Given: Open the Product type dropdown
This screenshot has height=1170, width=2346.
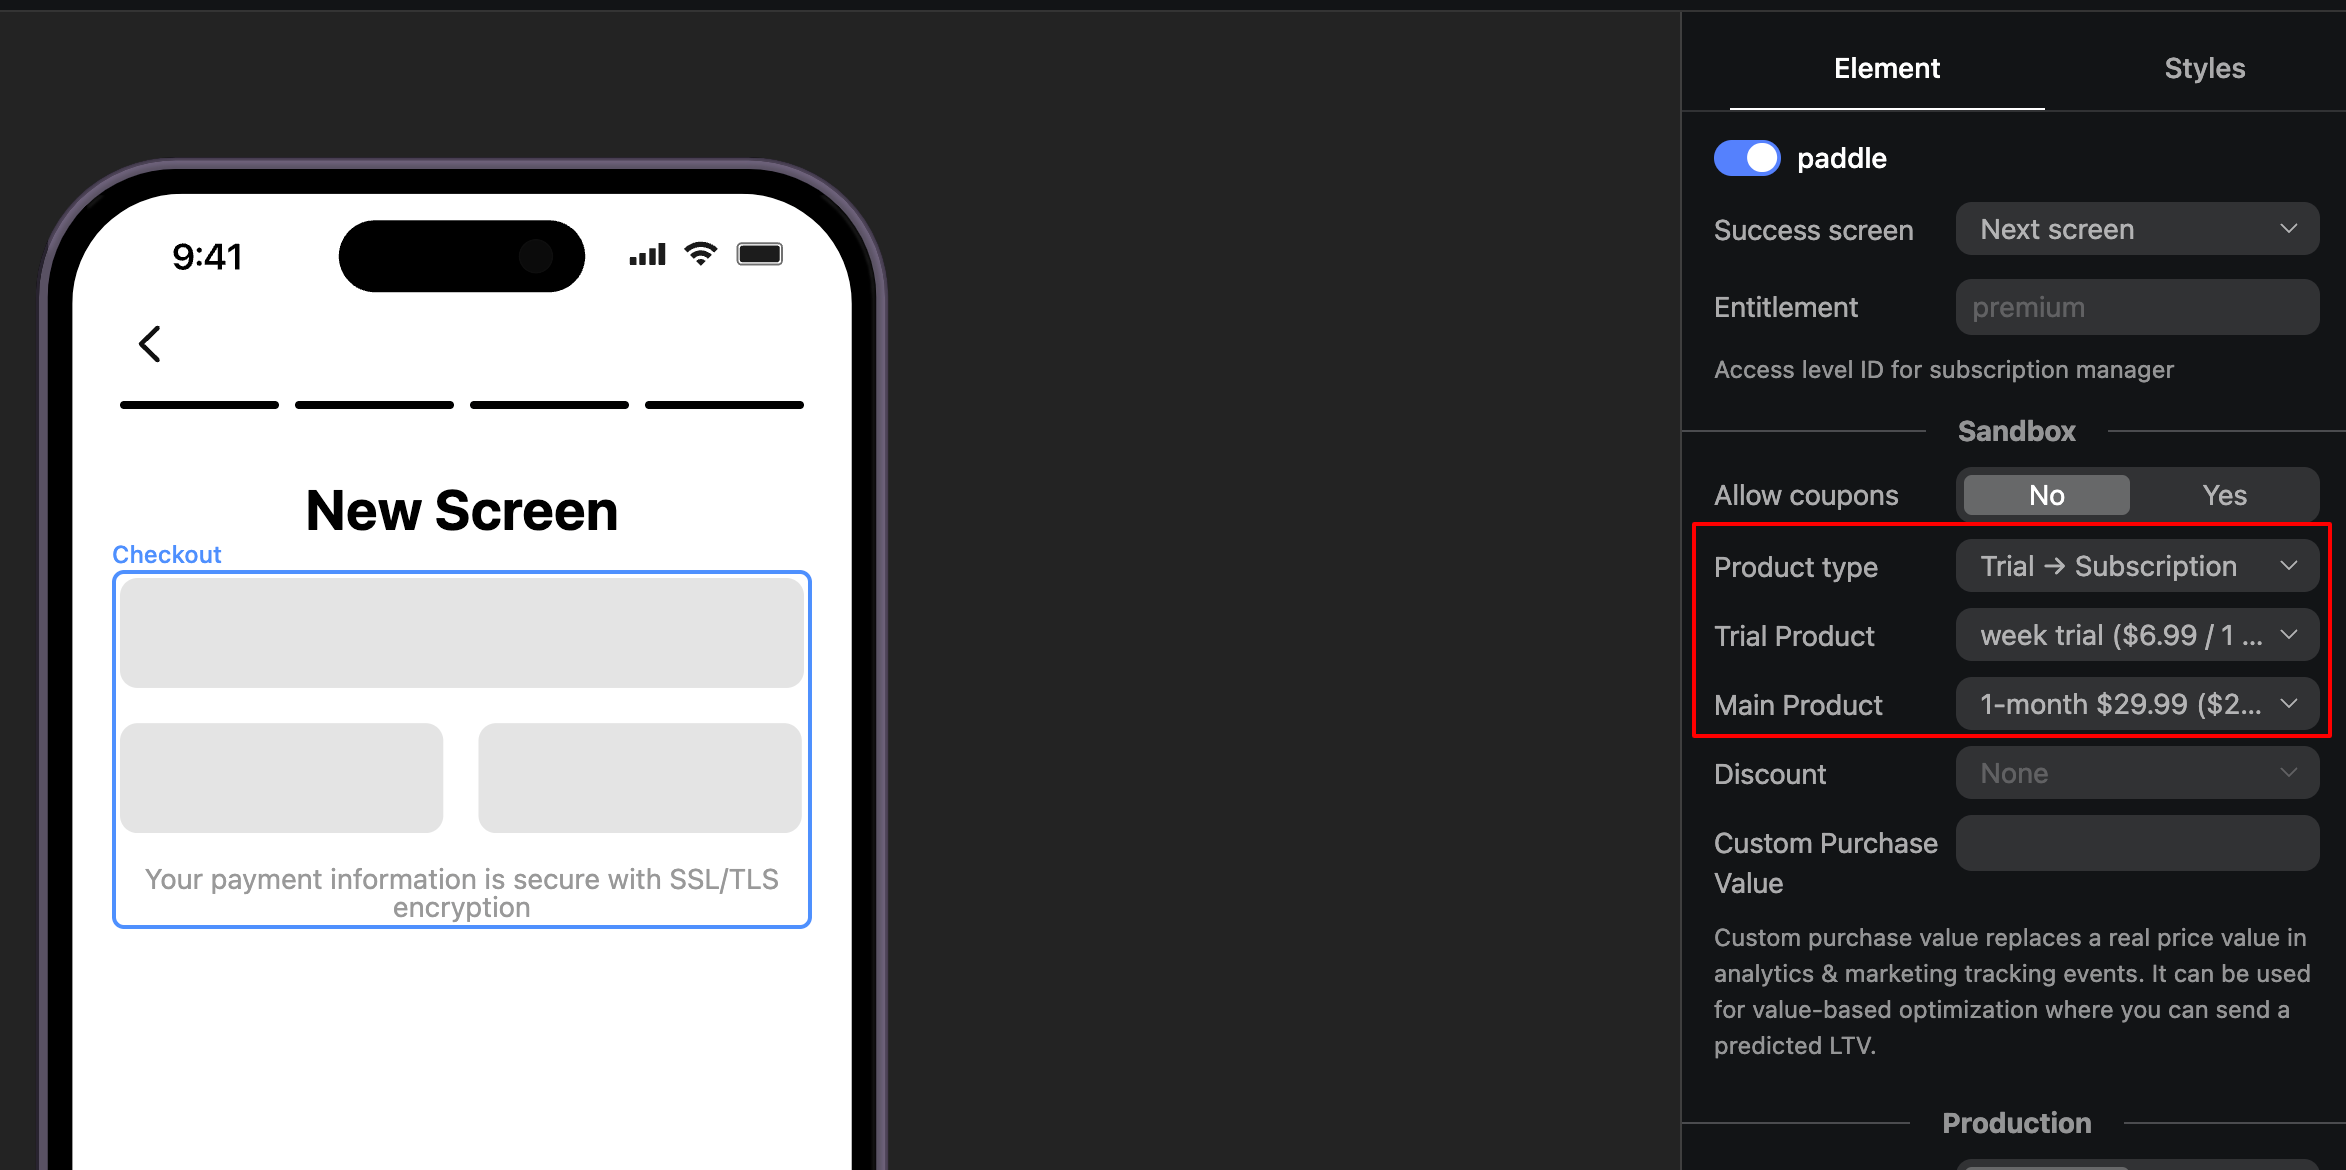Looking at the screenshot, I should pos(2137,566).
